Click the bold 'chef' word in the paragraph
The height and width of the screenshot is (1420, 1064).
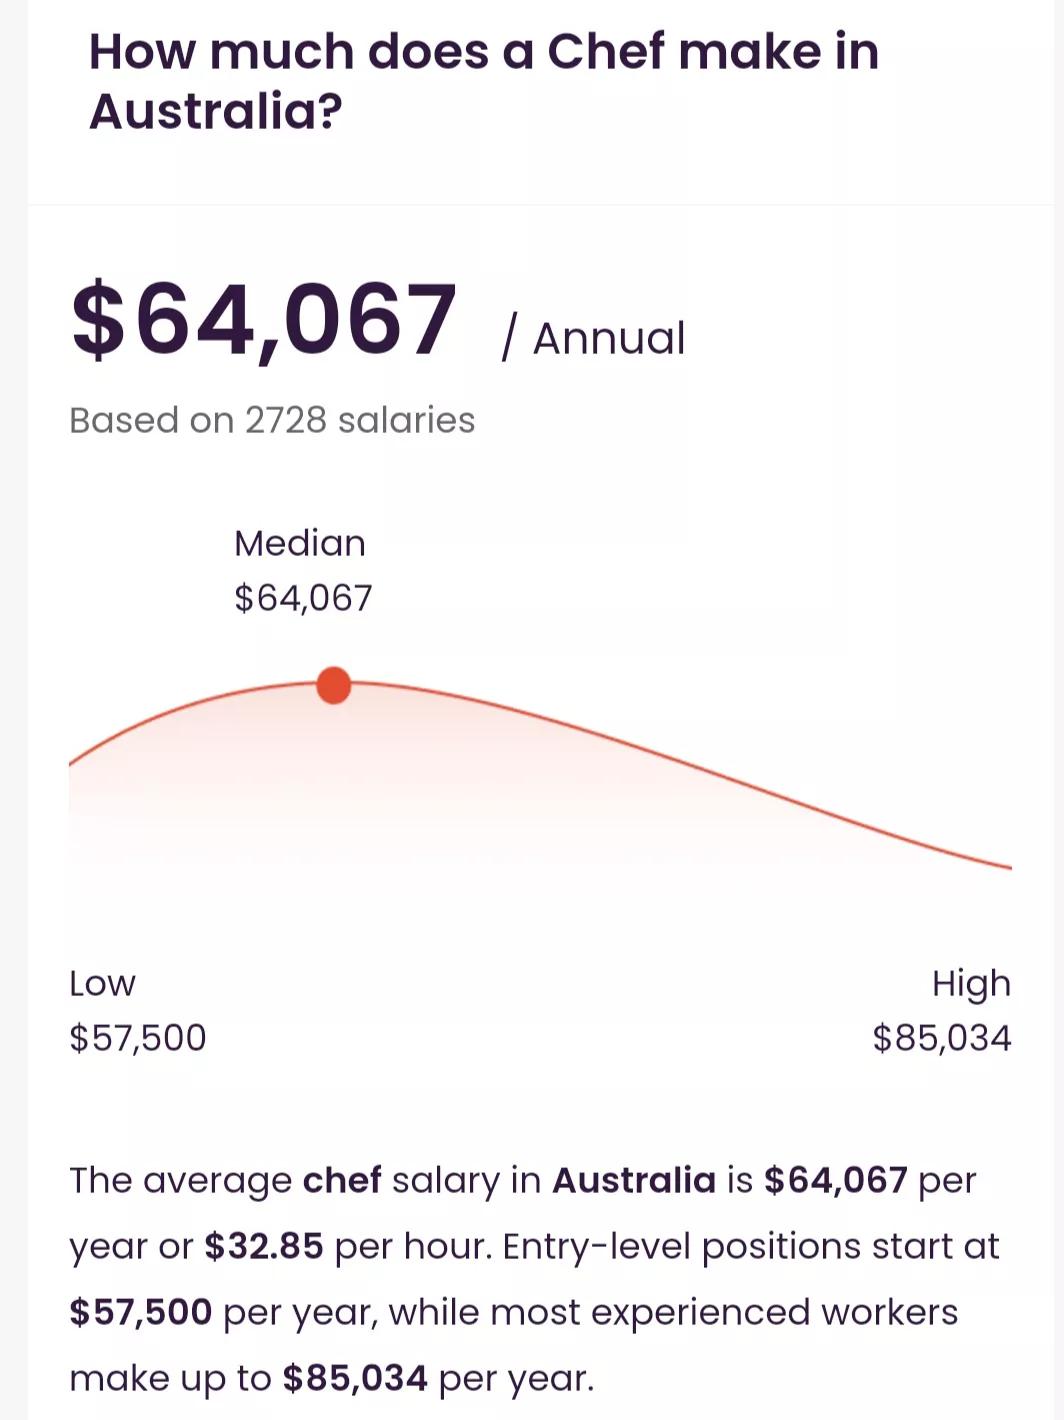tap(342, 1180)
